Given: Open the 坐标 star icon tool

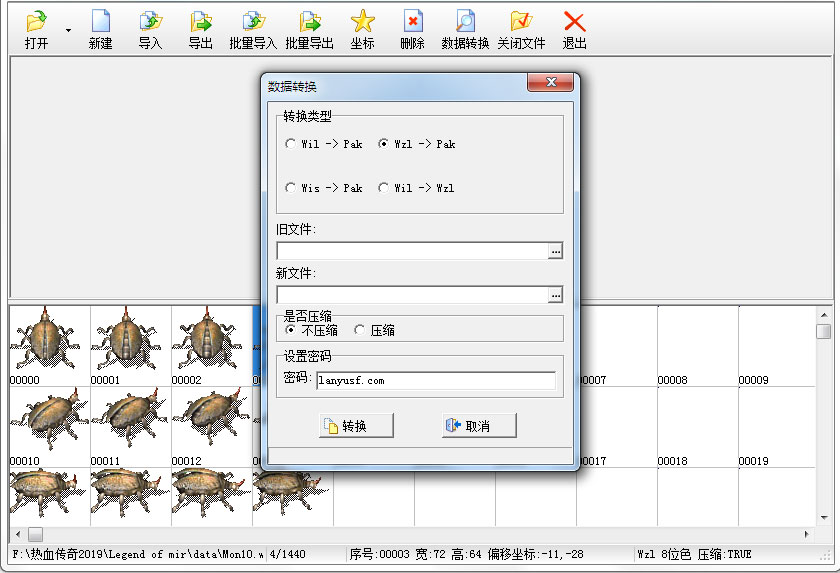Looking at the screenshot, I should (x=363, y=21).
